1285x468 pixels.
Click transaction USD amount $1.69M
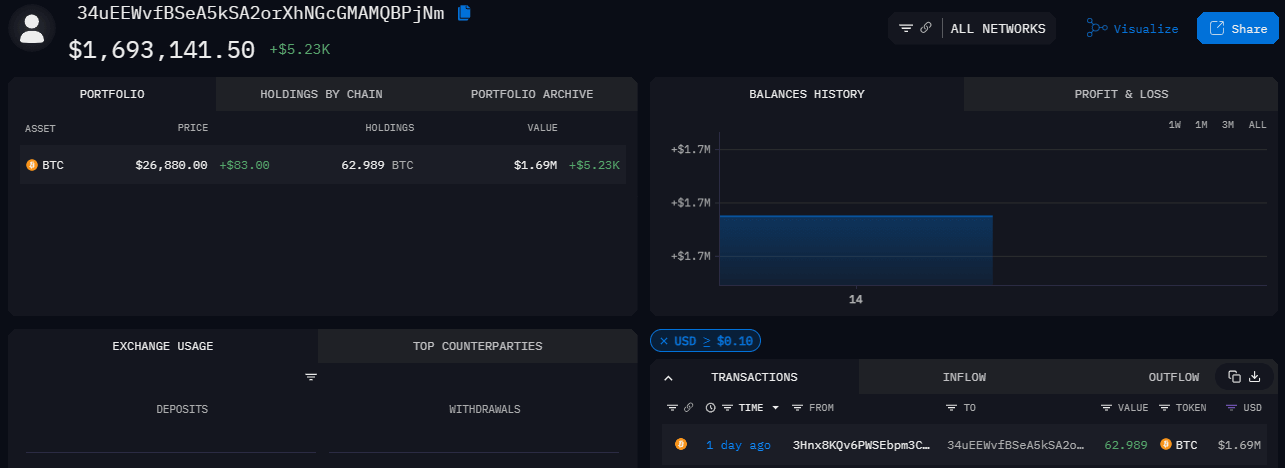pos(1240,445)
